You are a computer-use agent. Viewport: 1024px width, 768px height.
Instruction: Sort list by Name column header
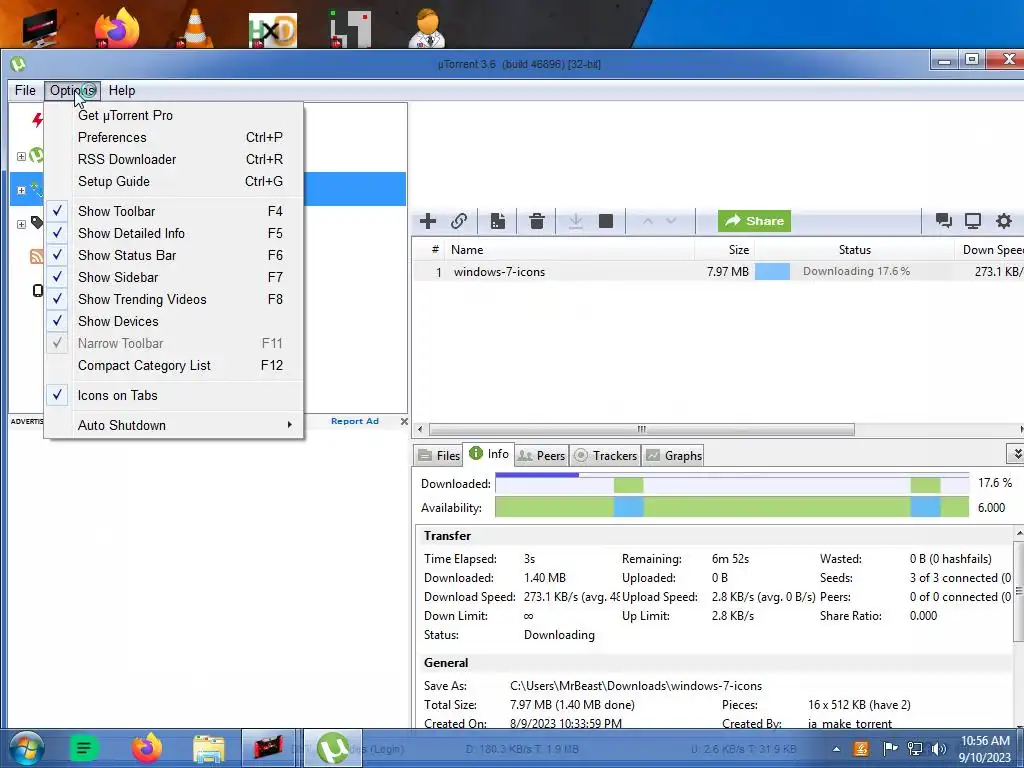[x=569, y=249]
